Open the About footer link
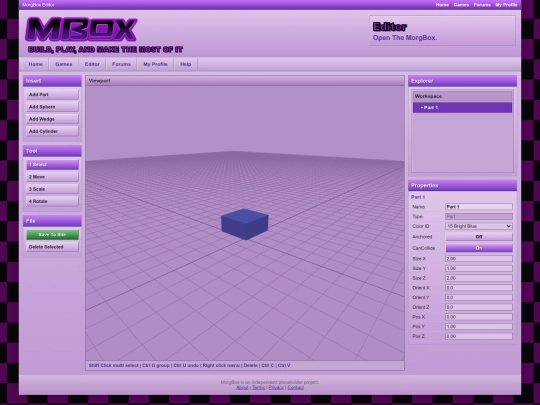The width and height of the screenshot is (540, 405). click(242, 387)
